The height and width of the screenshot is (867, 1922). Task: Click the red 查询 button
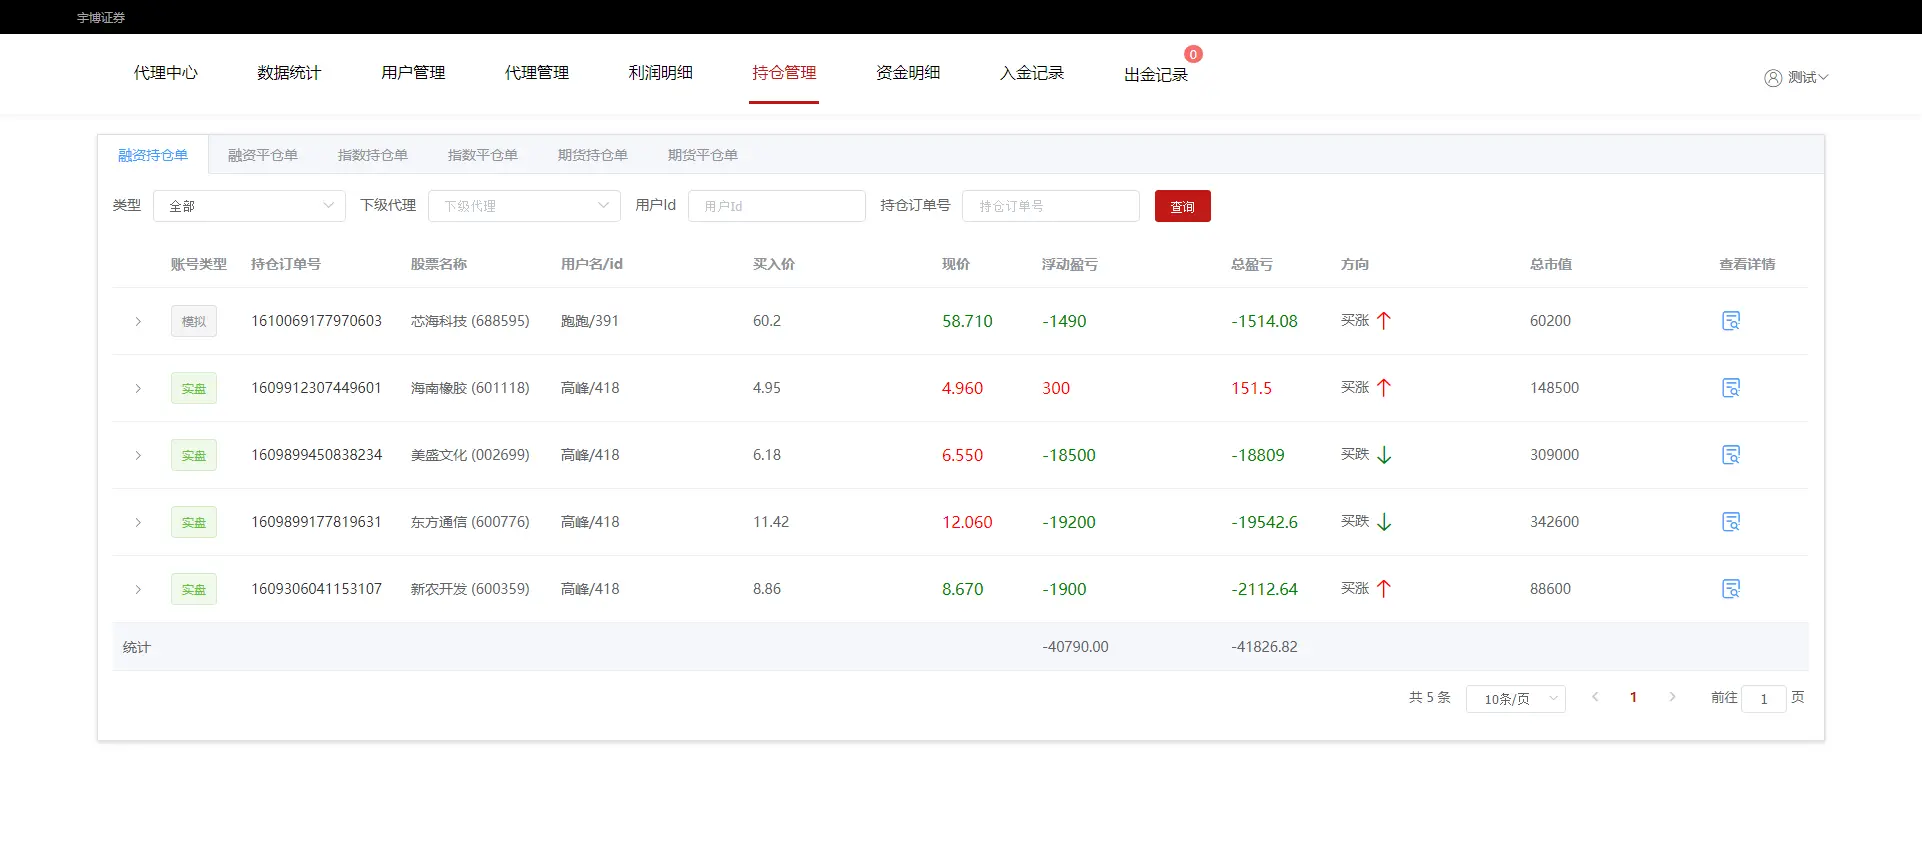1182,206
